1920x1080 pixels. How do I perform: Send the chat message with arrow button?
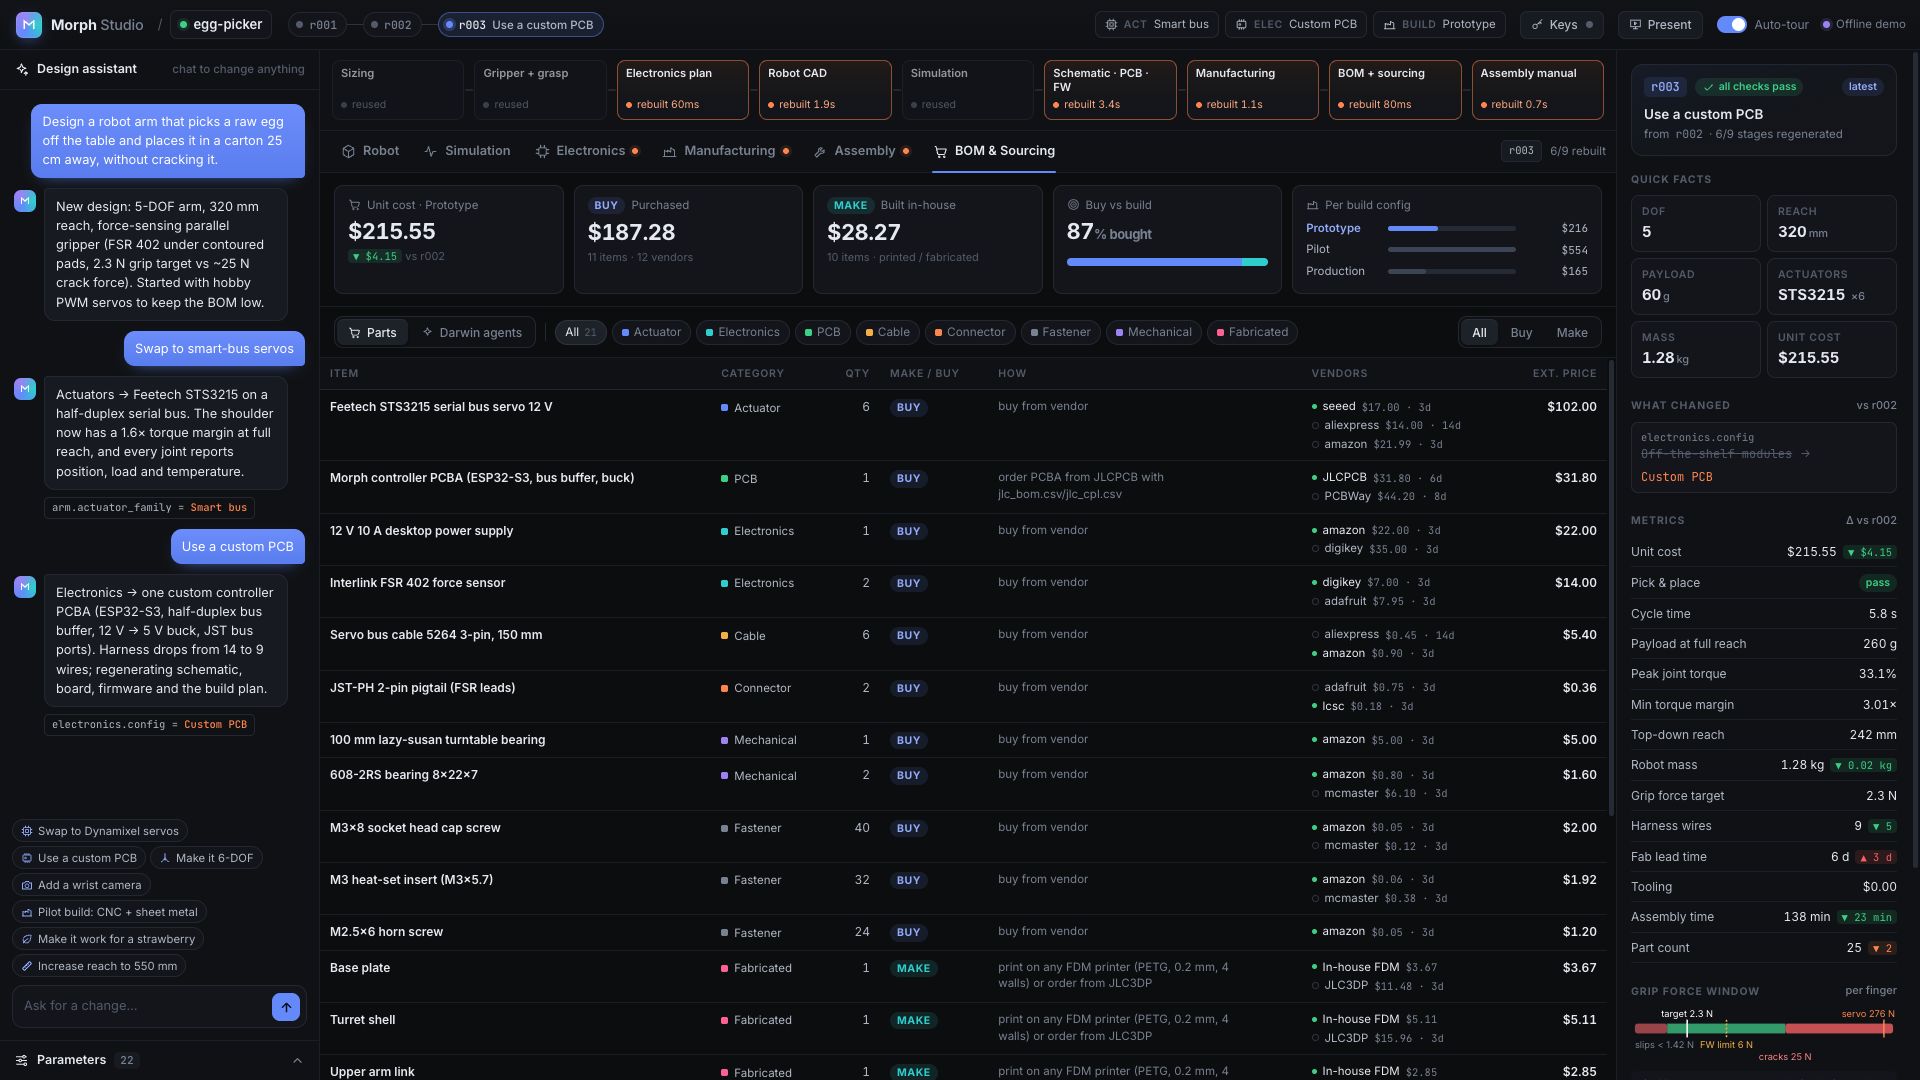coord(286,1007)
